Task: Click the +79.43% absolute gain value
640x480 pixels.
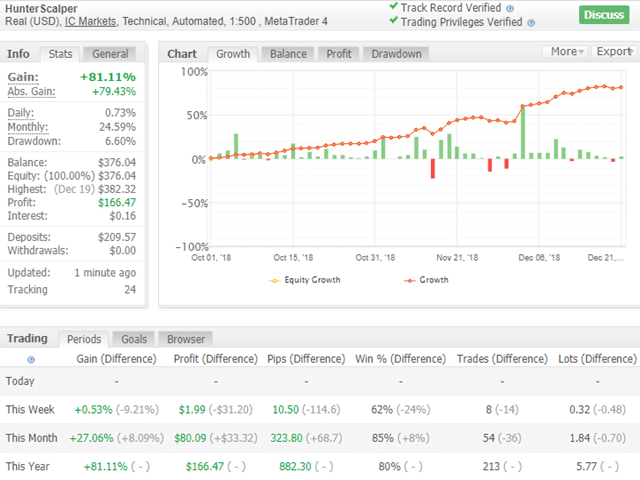Action: [x=114, y=91]
